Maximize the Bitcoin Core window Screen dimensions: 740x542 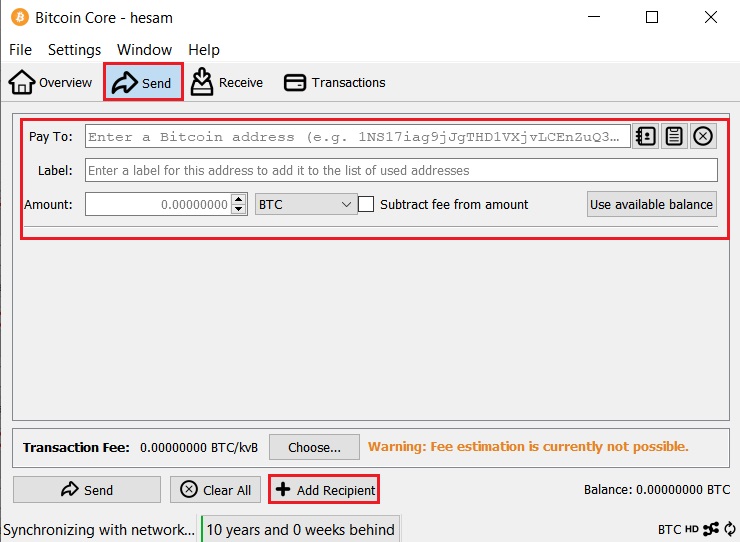click(x=652, y=17)
